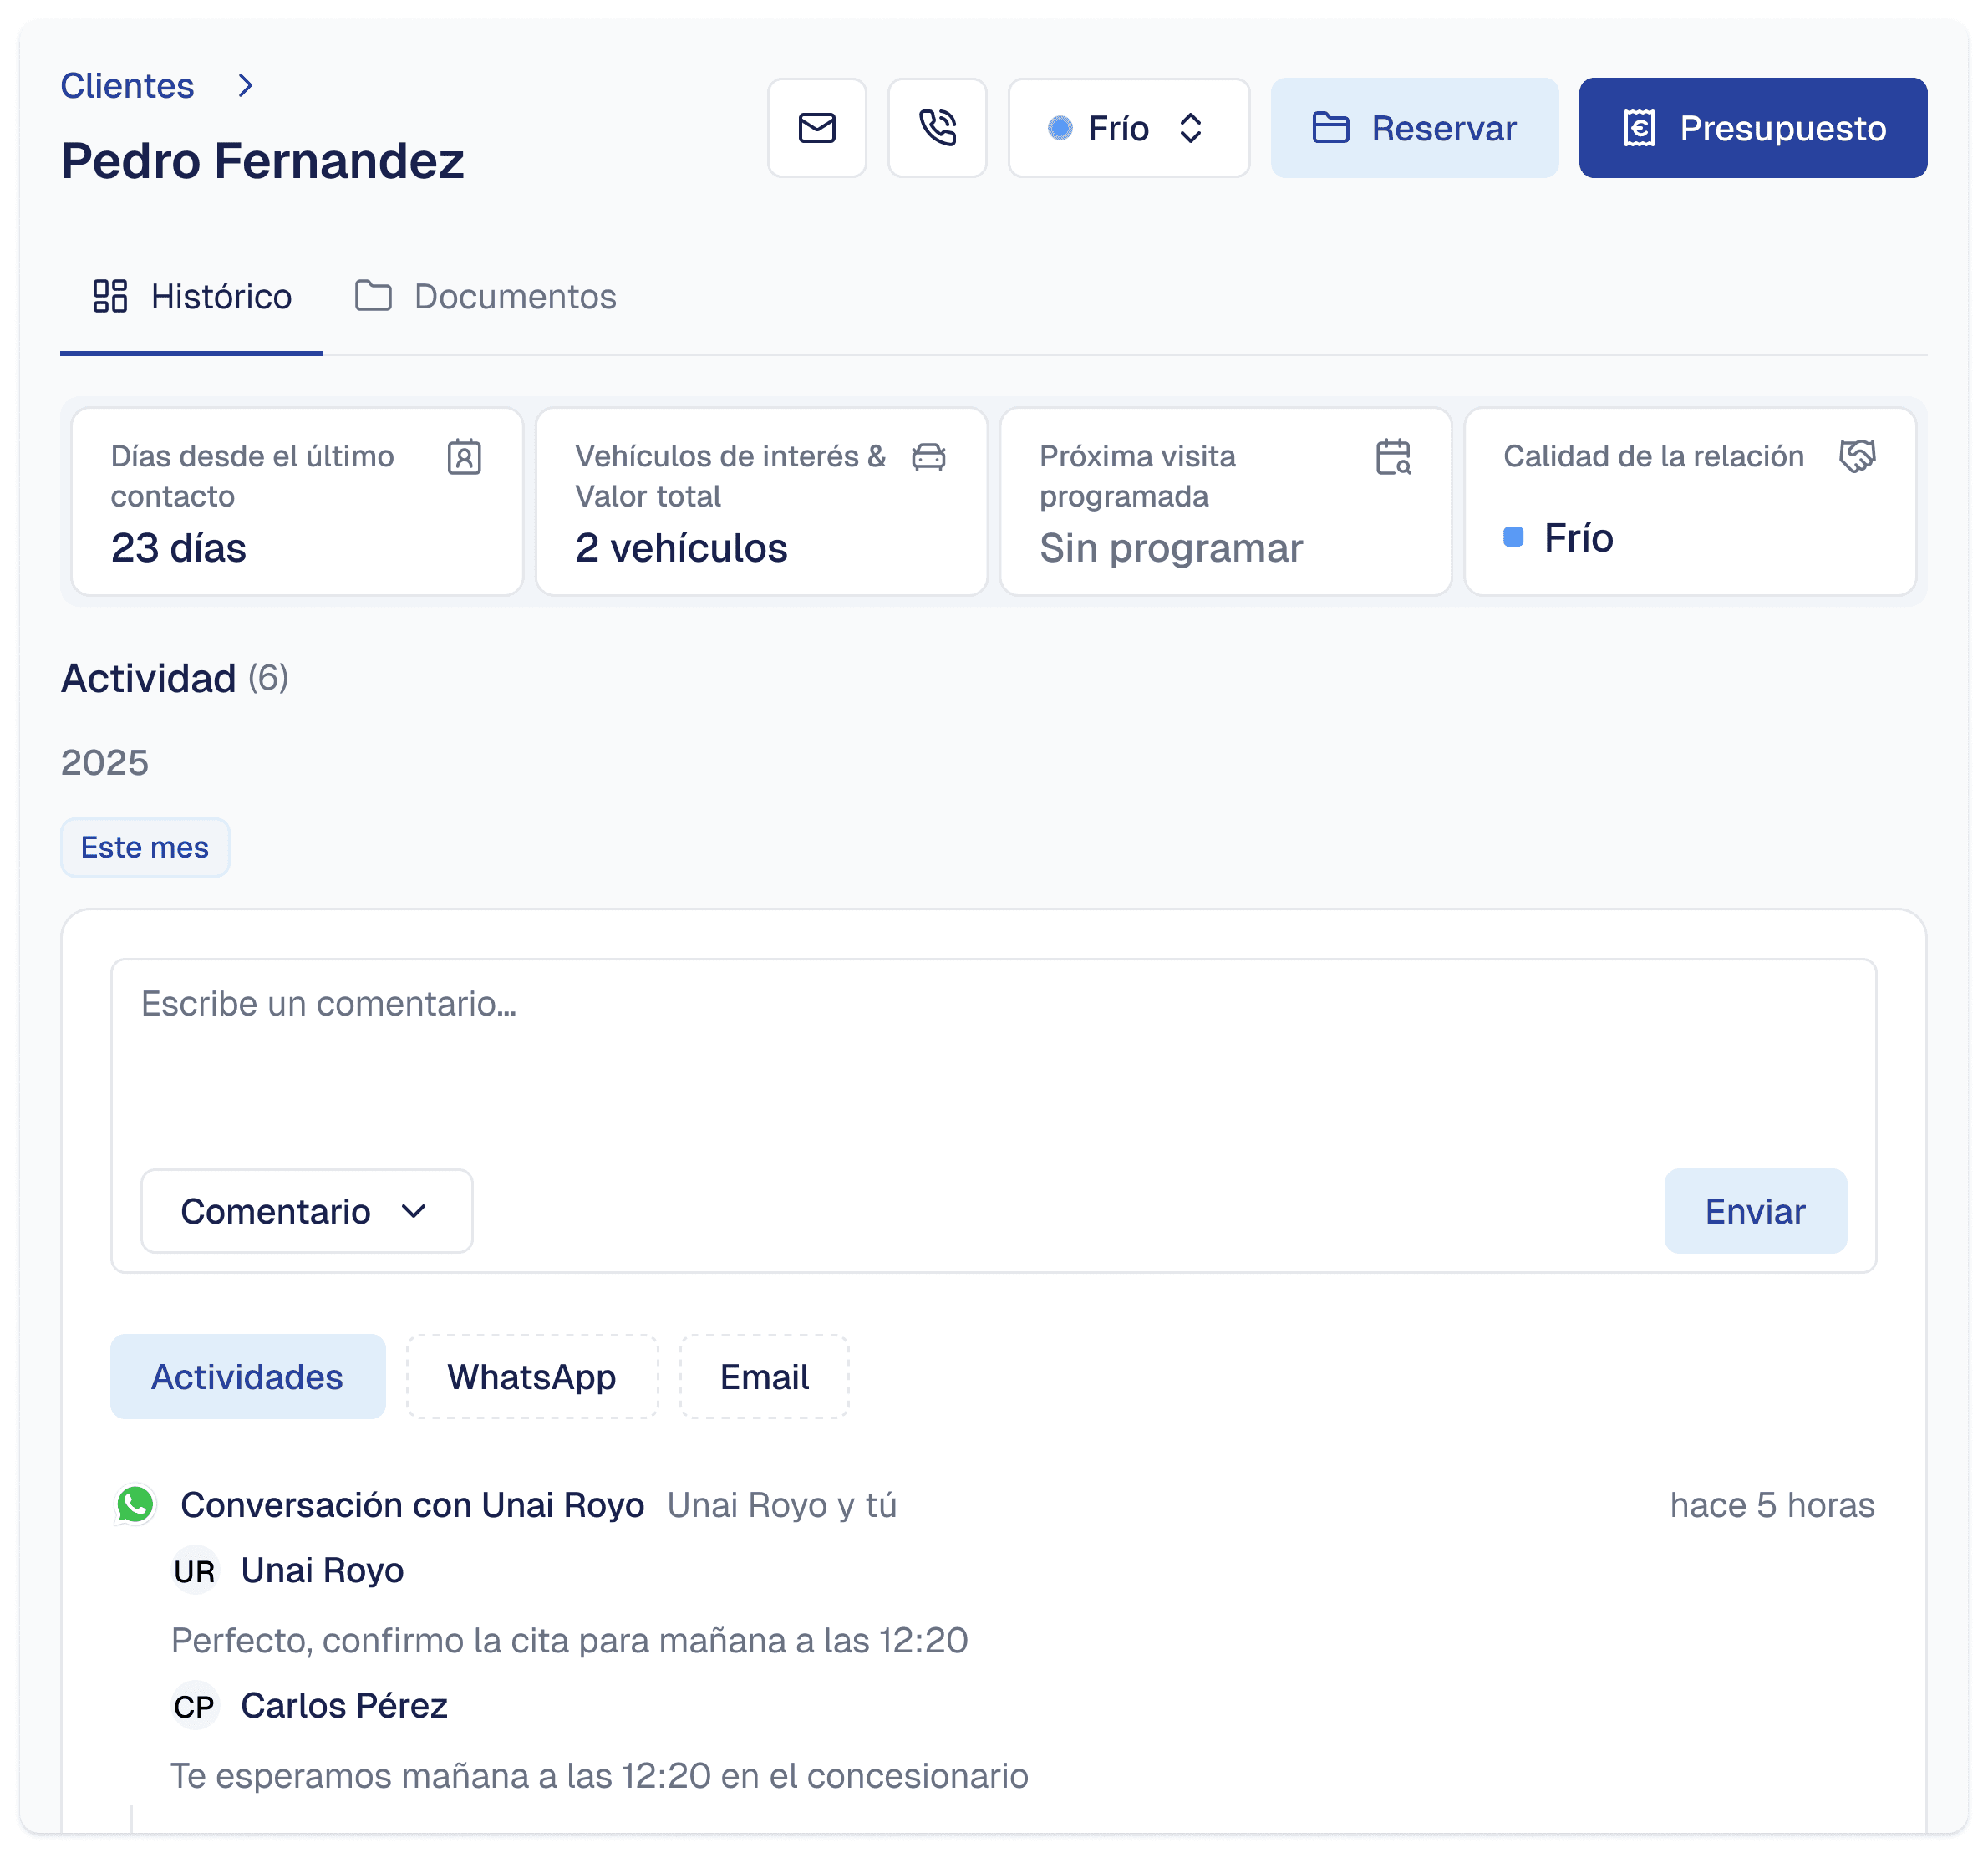
Task: Click the contact card icon on días card
Action: [465, 457]
